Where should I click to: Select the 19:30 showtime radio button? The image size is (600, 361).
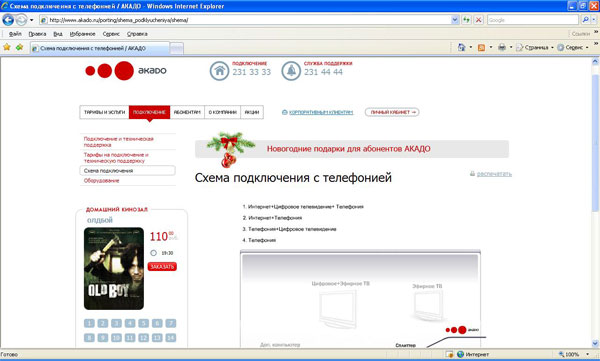pos(153,253)
